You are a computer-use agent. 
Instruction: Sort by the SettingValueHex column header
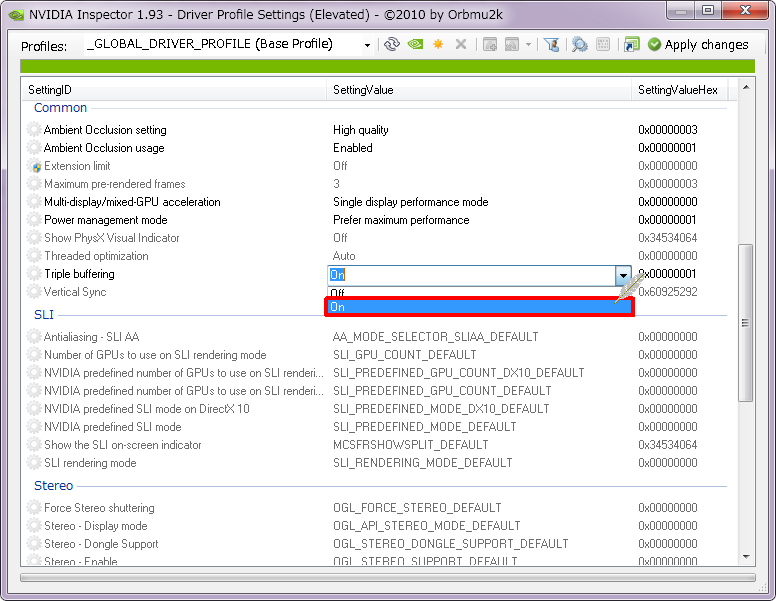pos(679,90)
